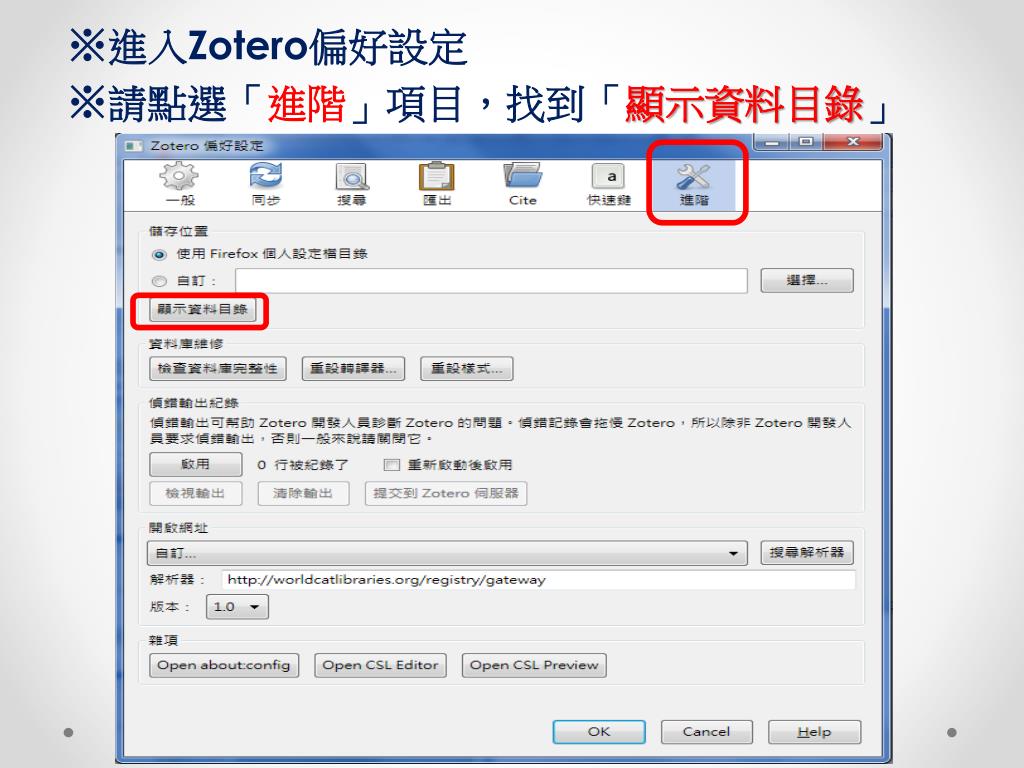The width and height of the screenshot is (1024, 768).
Task: Open the 搜尋 (Search) magnifier pane
Action: click(351, 184)
